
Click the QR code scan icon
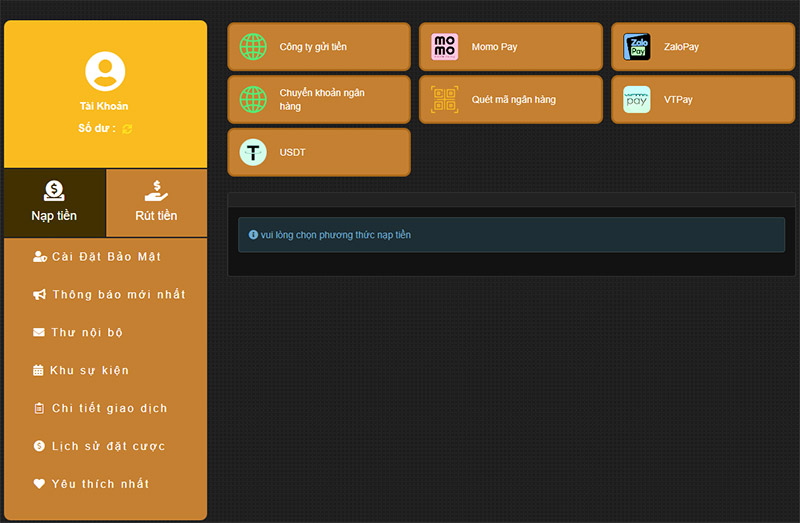pos(444,100)
